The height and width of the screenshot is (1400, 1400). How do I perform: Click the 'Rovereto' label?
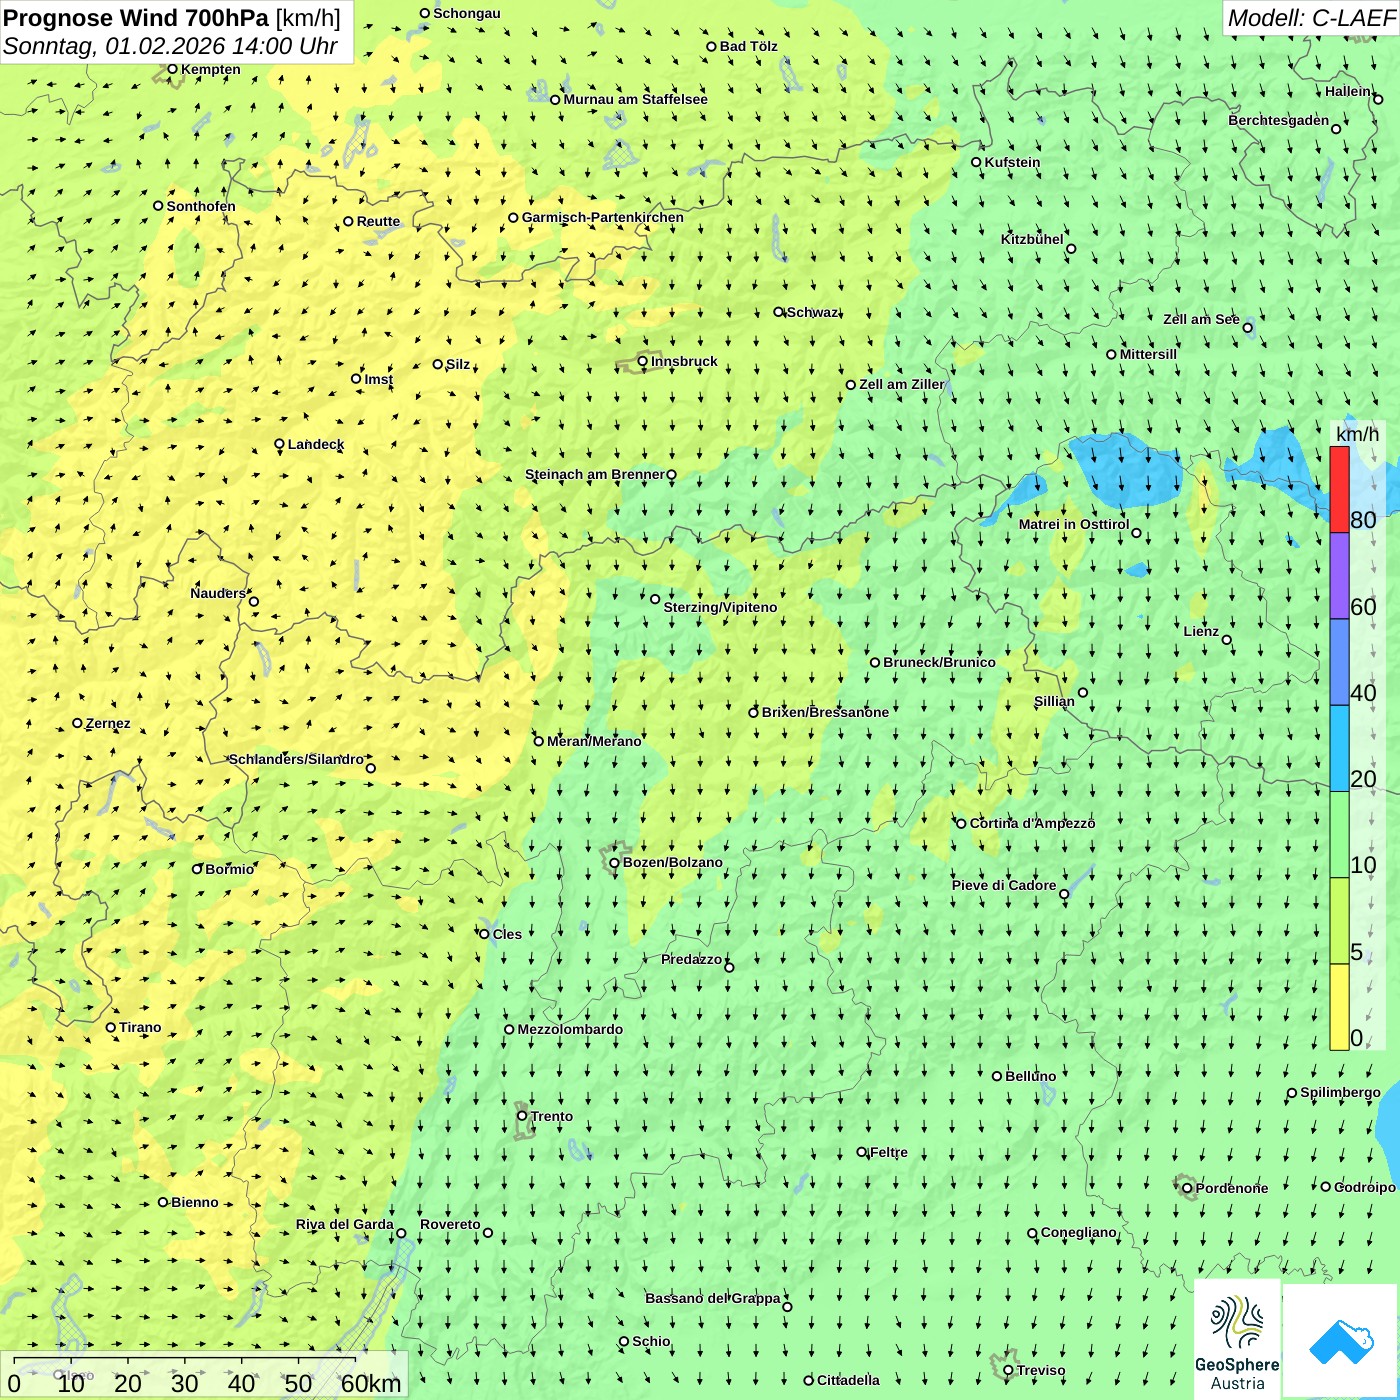pos(450,1224)
